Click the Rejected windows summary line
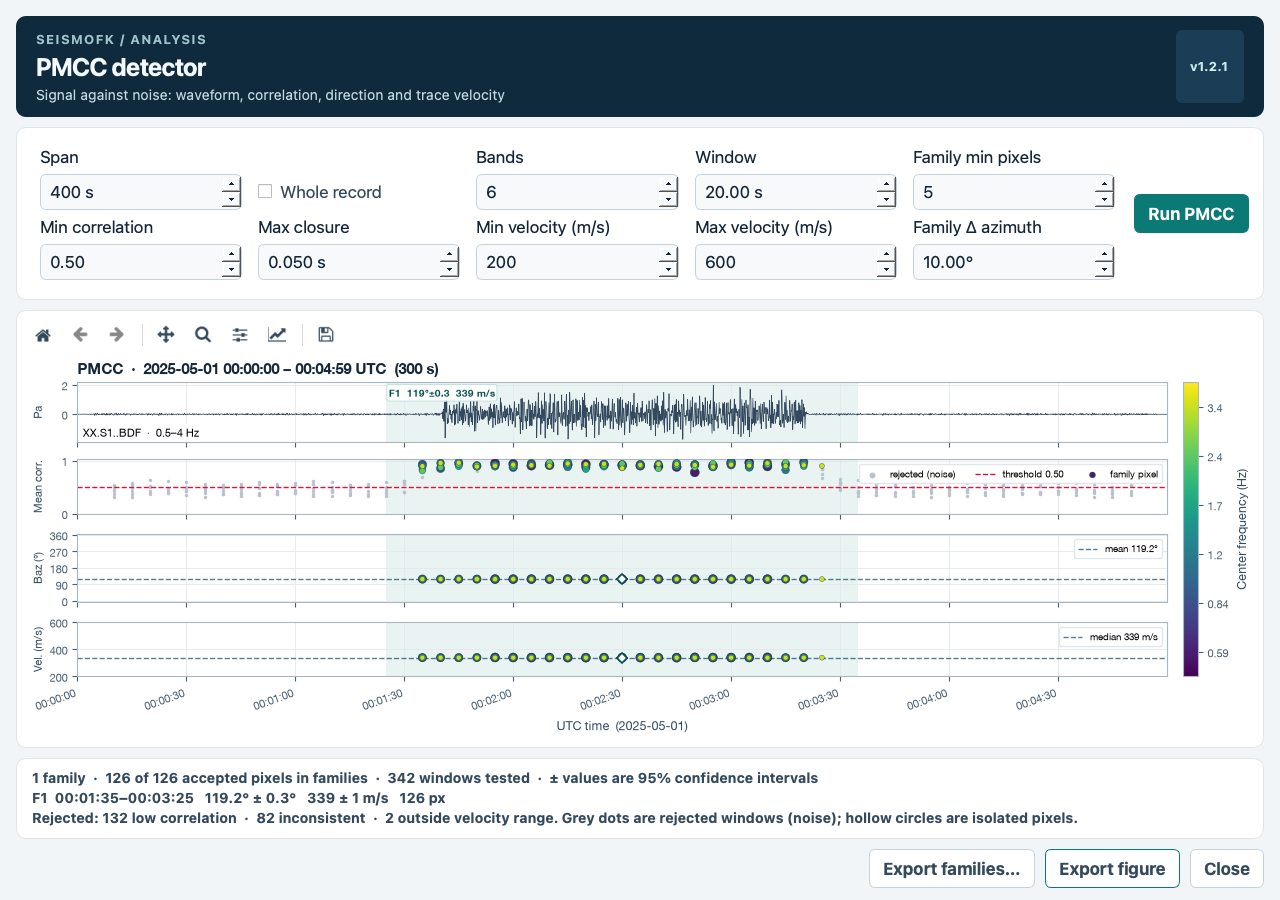Viewport: 1280px width, 900px height. (555, 818)
